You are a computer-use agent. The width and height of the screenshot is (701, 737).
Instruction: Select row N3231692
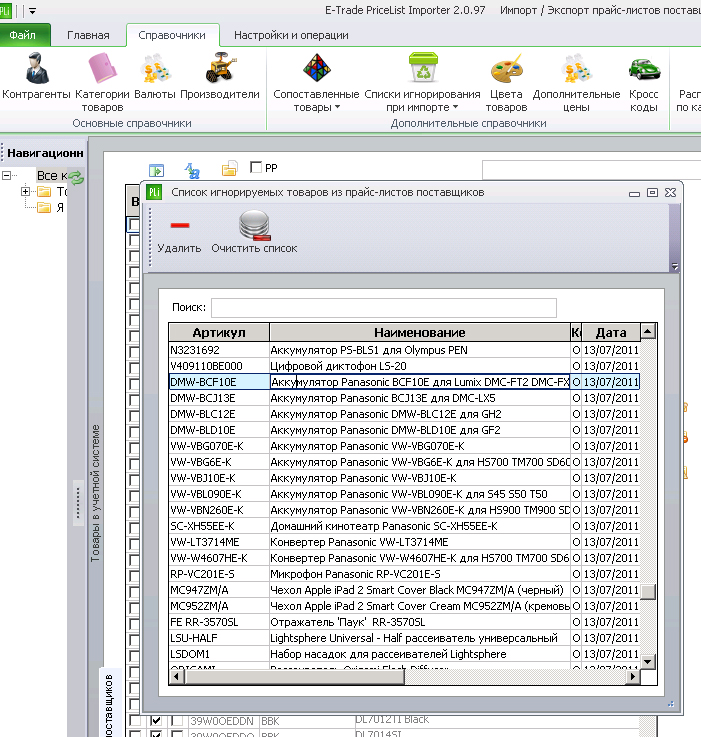[404, 350]
